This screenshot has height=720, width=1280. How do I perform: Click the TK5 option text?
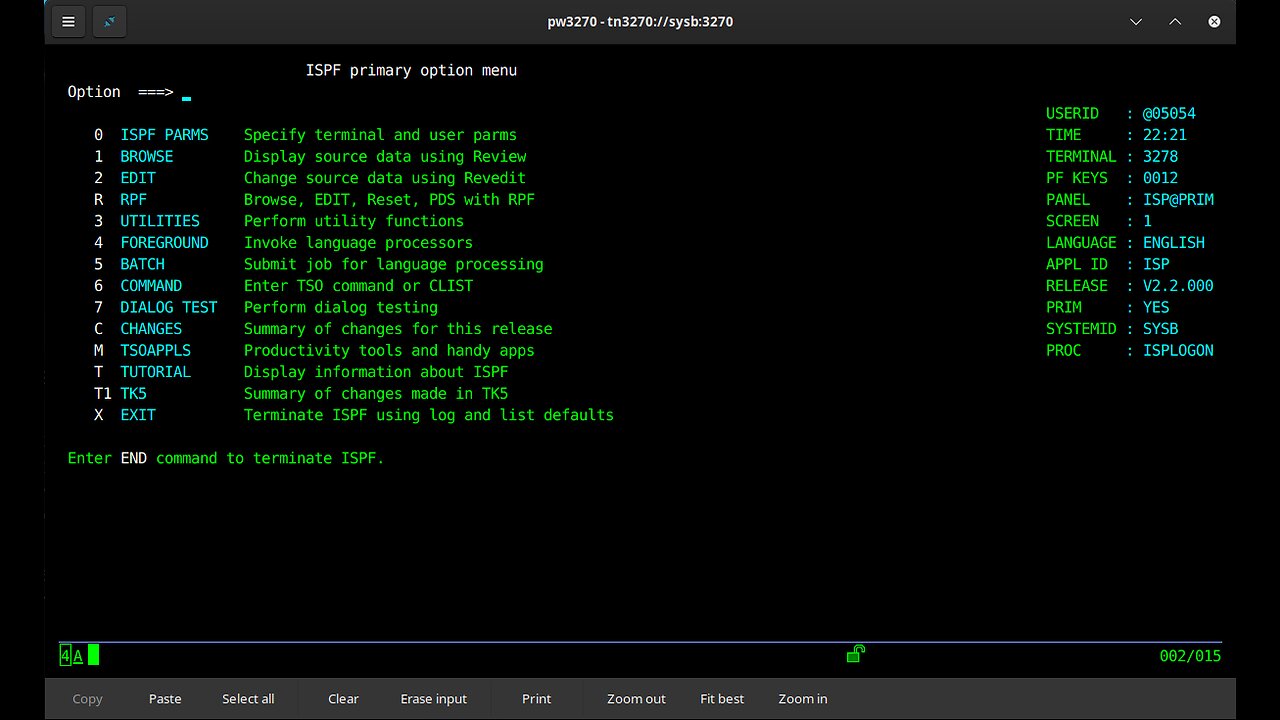coord(134,393)
